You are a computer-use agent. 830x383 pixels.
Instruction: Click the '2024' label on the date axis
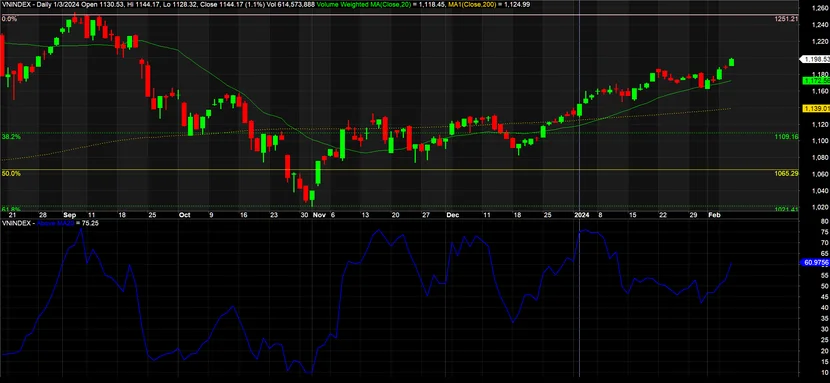click(x=582, y=216)
